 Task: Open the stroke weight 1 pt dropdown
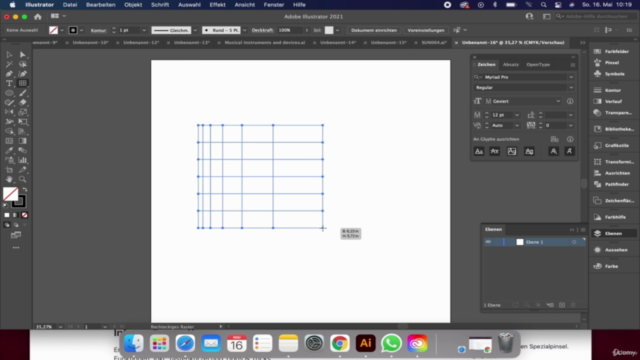(144, 30)
